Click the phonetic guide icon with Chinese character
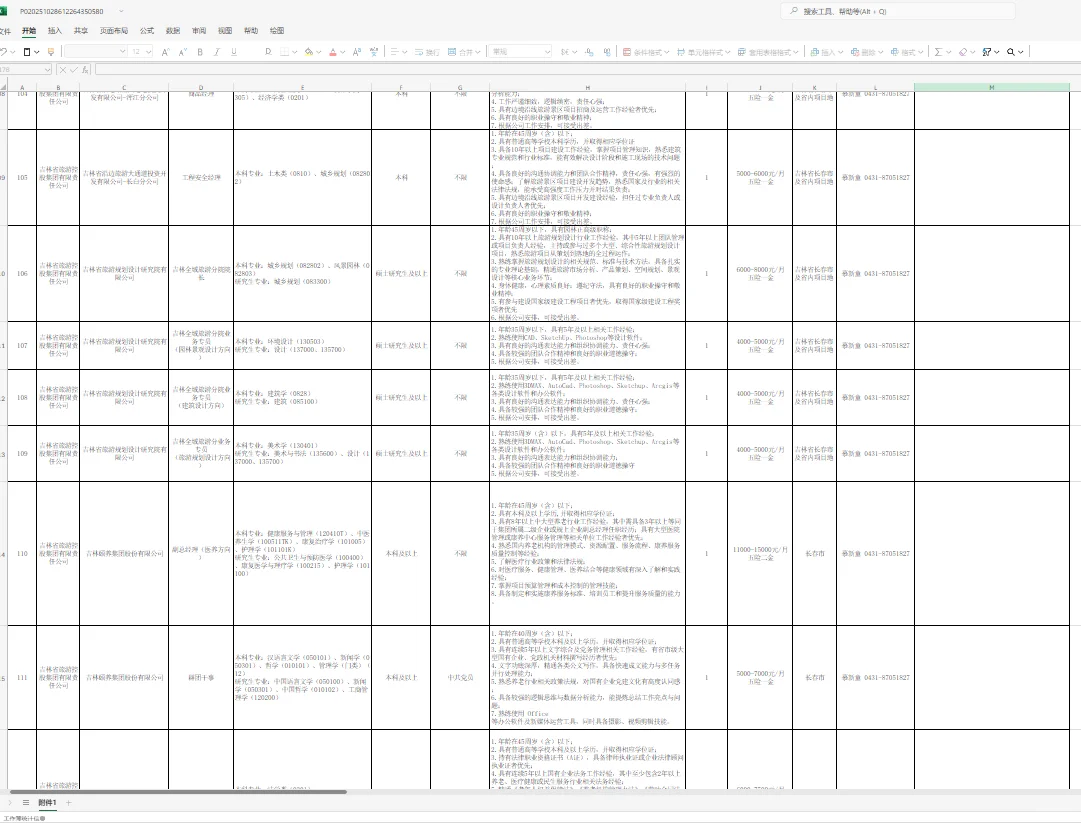 tap(374, 52)
